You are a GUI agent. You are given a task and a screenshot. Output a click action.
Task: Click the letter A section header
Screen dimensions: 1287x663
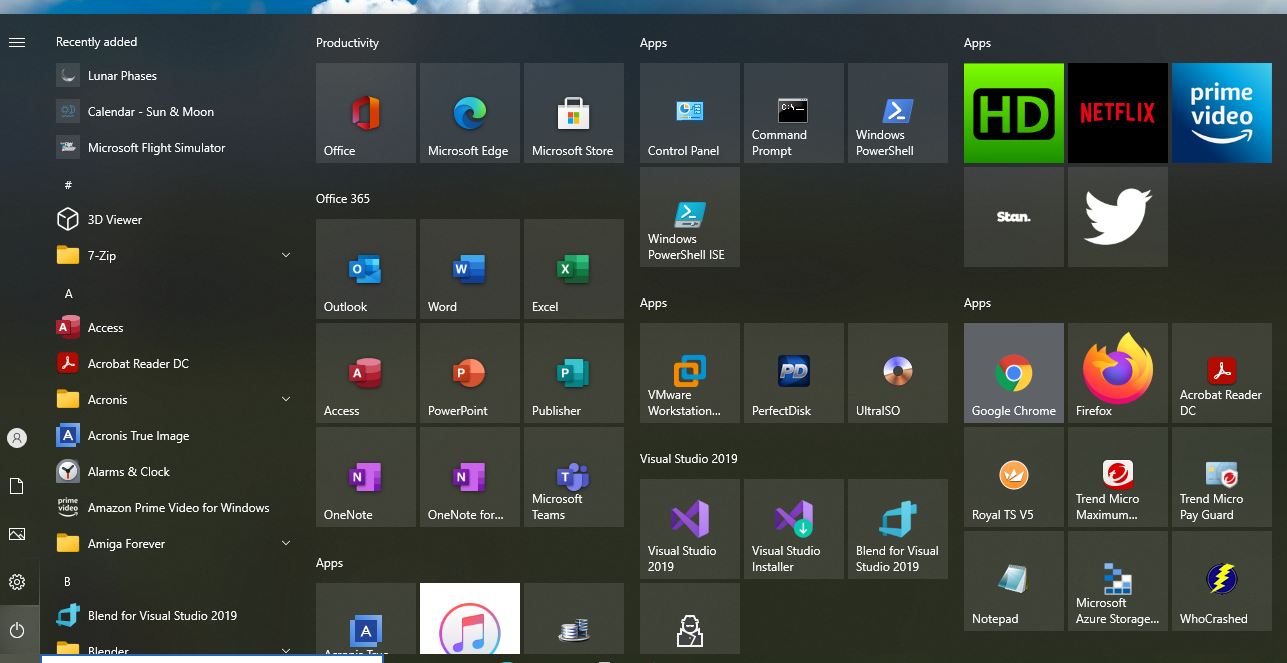click(69, 294)
